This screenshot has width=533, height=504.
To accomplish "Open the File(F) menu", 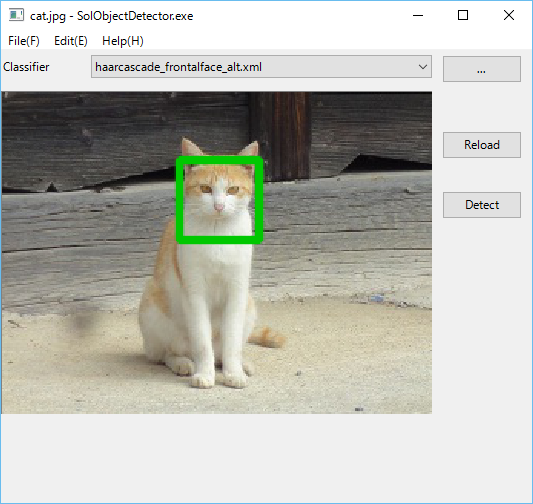I will tap(24, 41).
